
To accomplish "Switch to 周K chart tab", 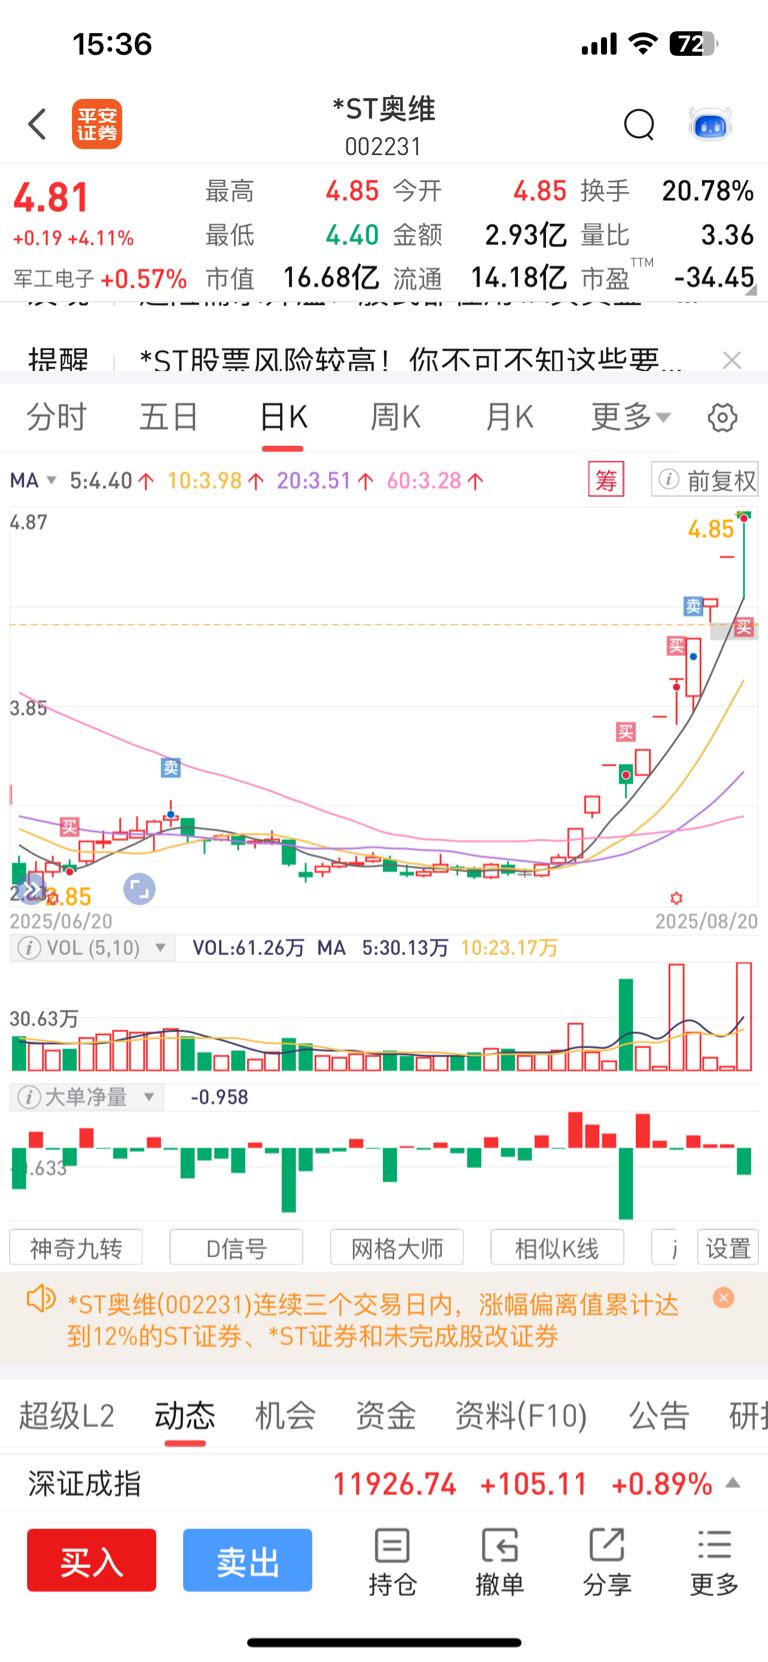I will coord(396,417).
